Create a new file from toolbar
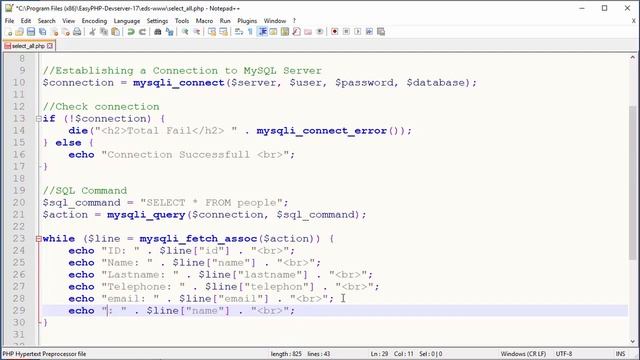 click(x=9, y=32)
